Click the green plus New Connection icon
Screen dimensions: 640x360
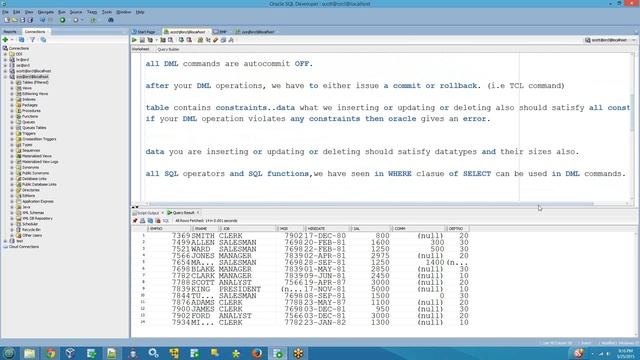tap(5, 40)
